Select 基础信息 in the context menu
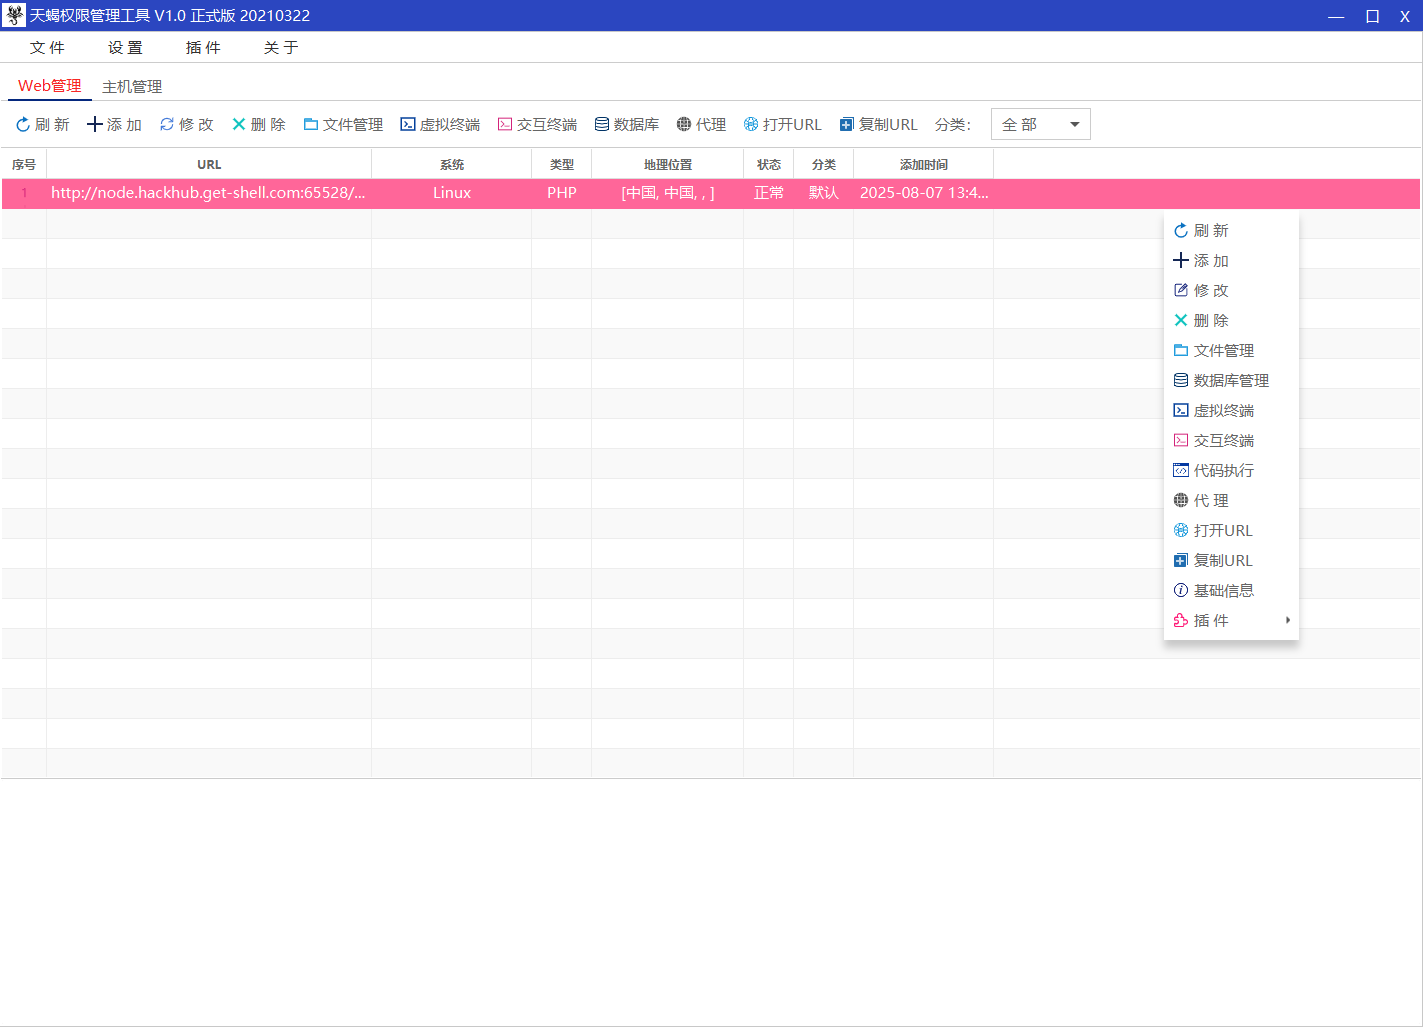 pos(1224,590)
